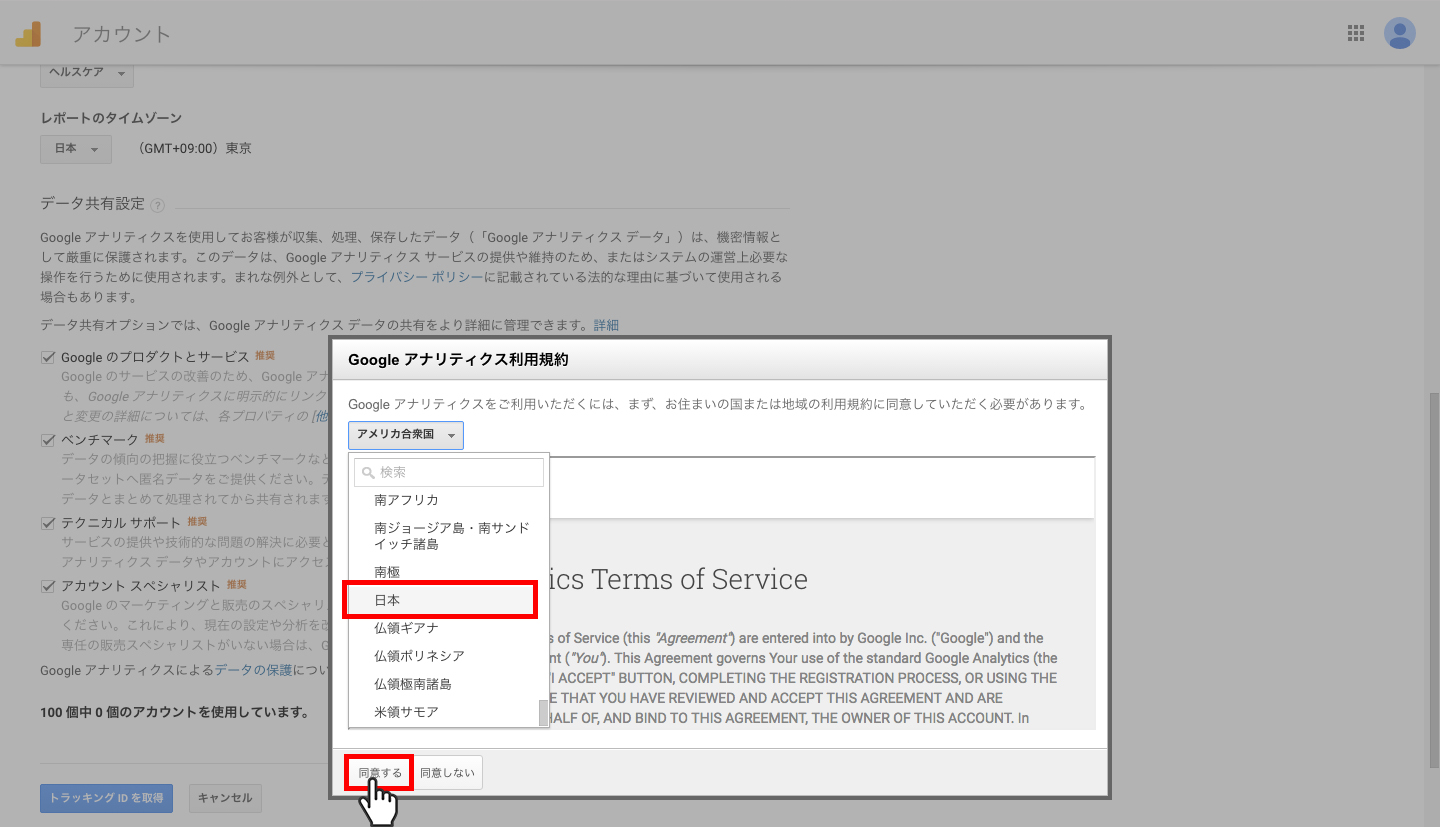The height and width of the screenshot is (827, 1440).
Task: Click the 同意しない button
Action: pyautogui.click(x=447, y=773)
